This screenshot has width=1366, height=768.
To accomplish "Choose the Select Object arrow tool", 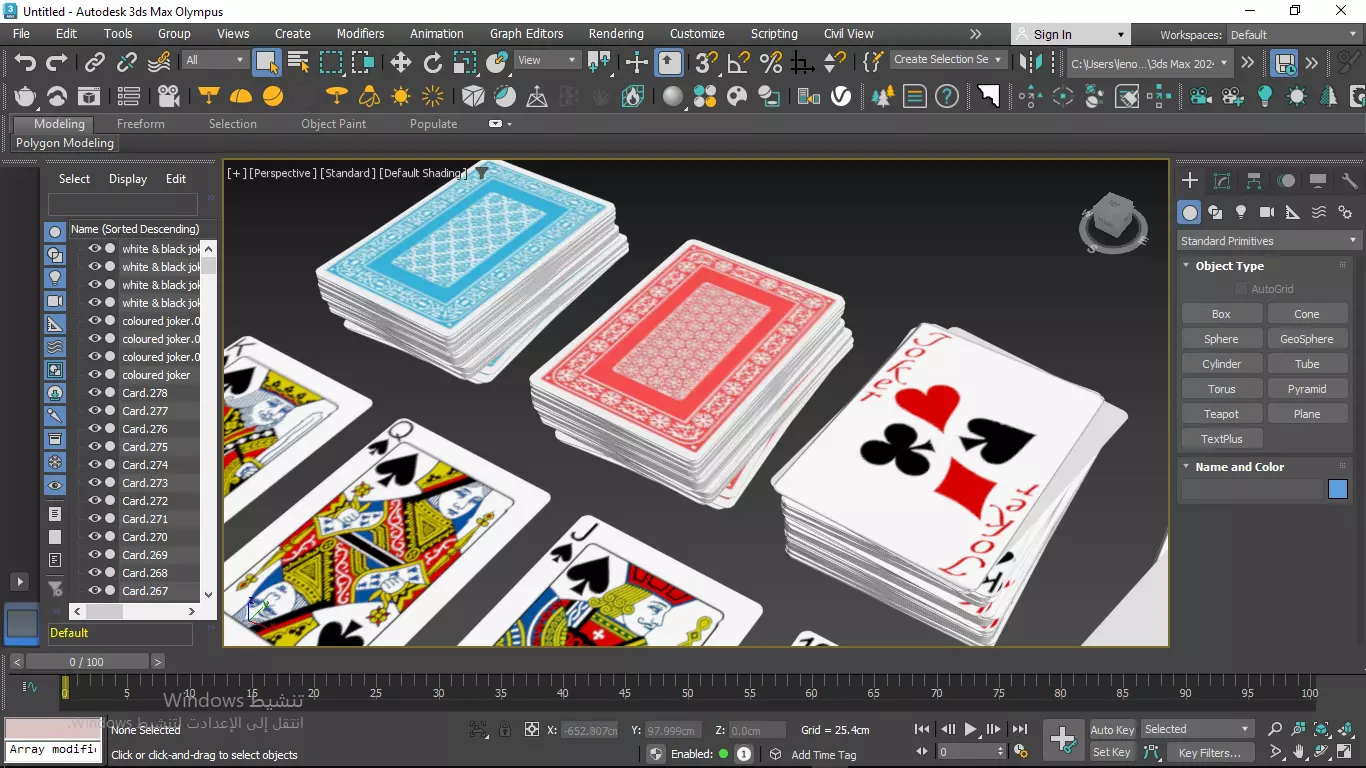I will pos(267,63).
